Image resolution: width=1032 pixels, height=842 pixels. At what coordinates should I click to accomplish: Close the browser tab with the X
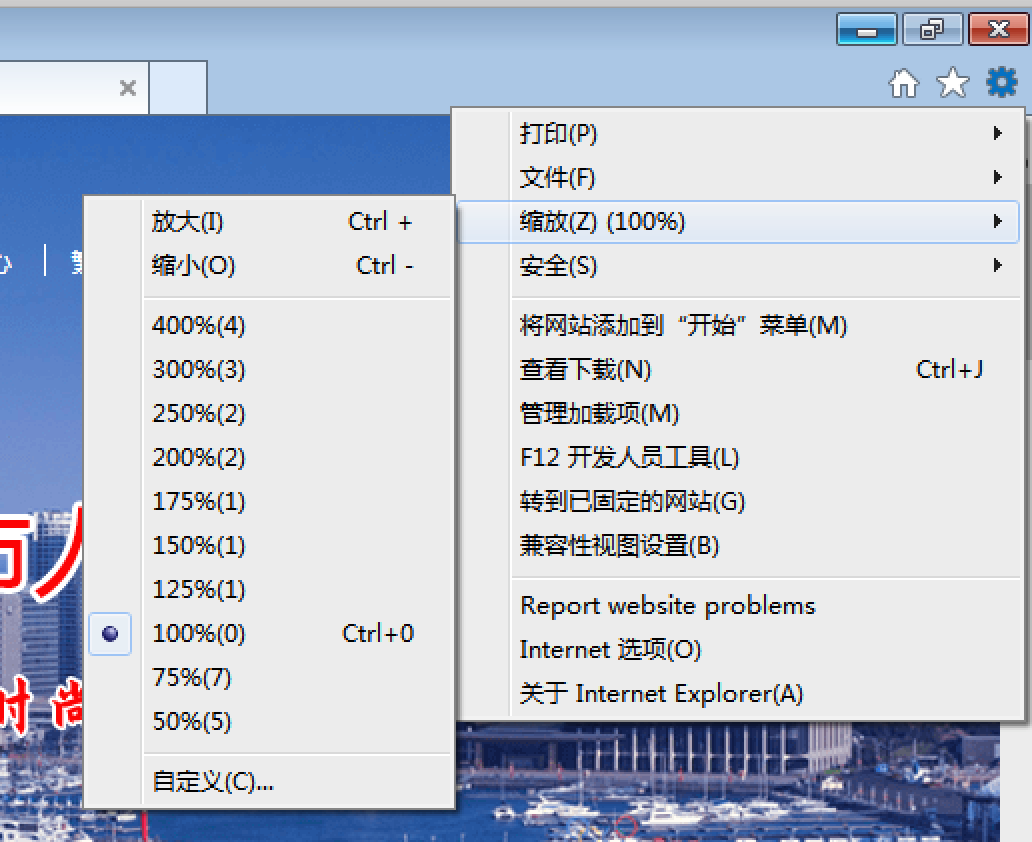(127, 88)
